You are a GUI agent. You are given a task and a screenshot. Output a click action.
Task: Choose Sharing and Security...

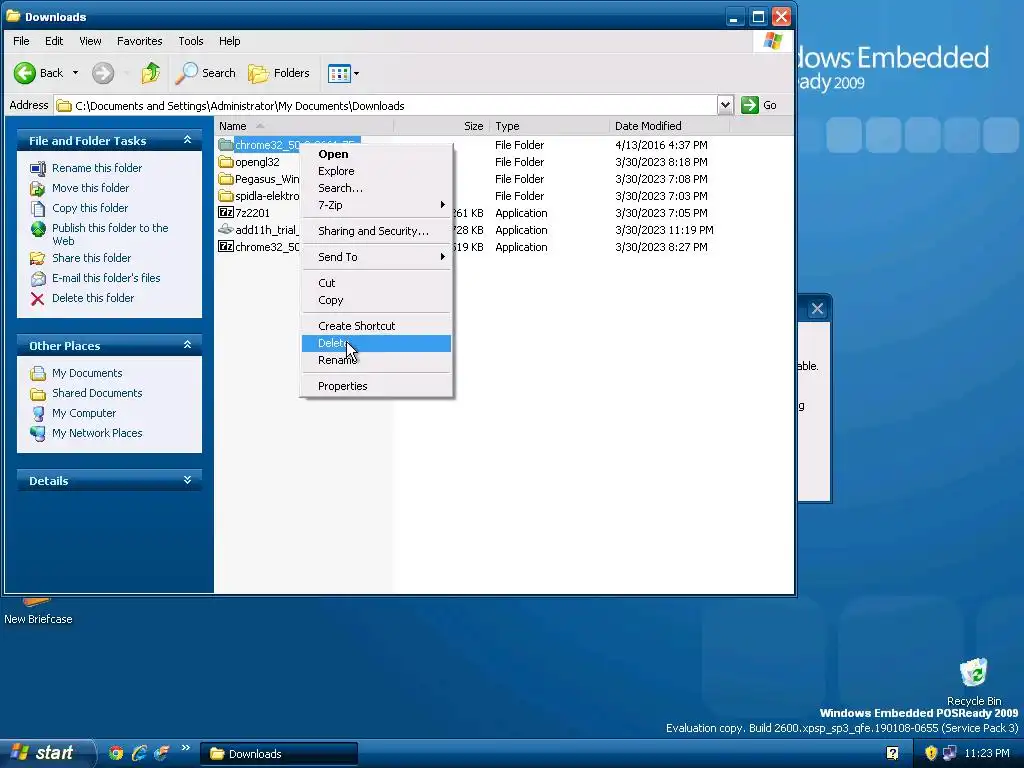376,231
